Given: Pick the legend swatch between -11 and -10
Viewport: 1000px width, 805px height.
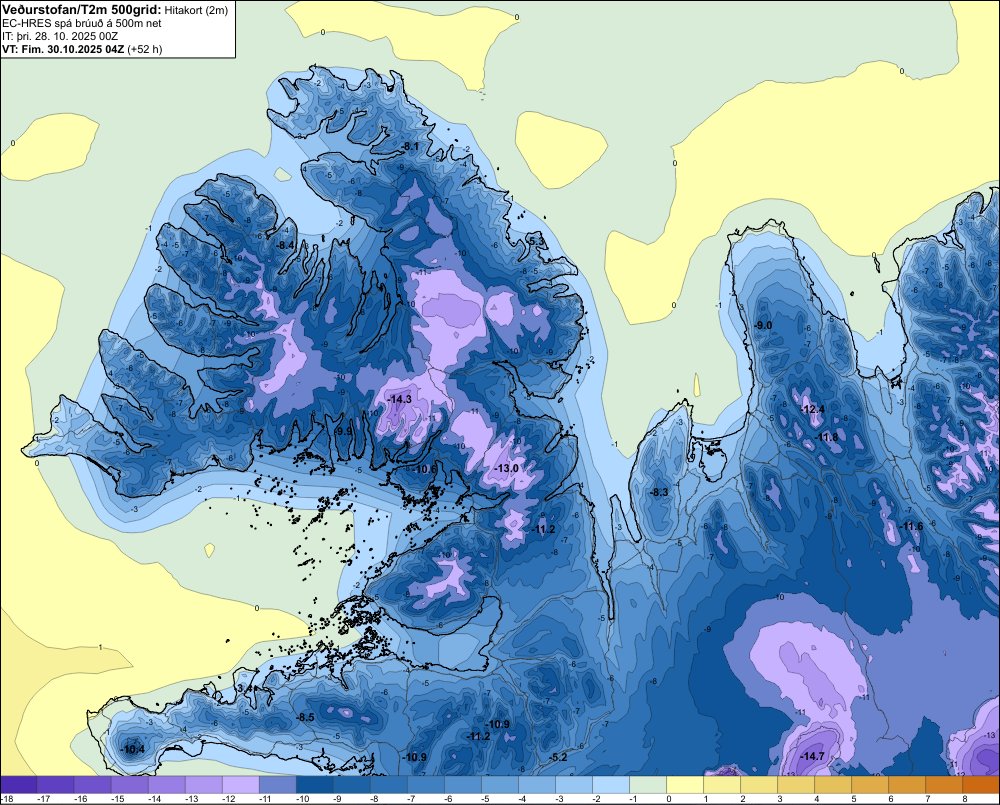Looking at the screenshot, I should tap(277, 785).
